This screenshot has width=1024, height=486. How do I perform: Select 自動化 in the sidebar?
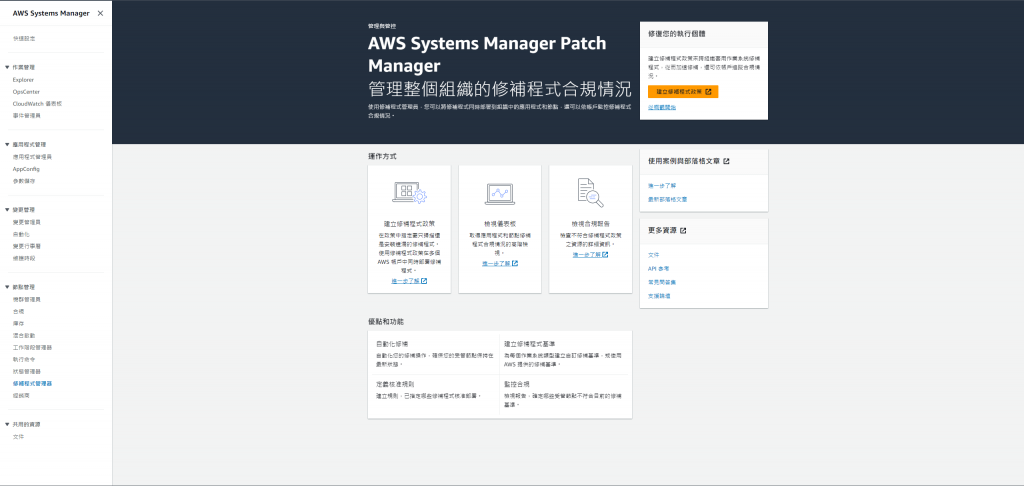point(21,234)
